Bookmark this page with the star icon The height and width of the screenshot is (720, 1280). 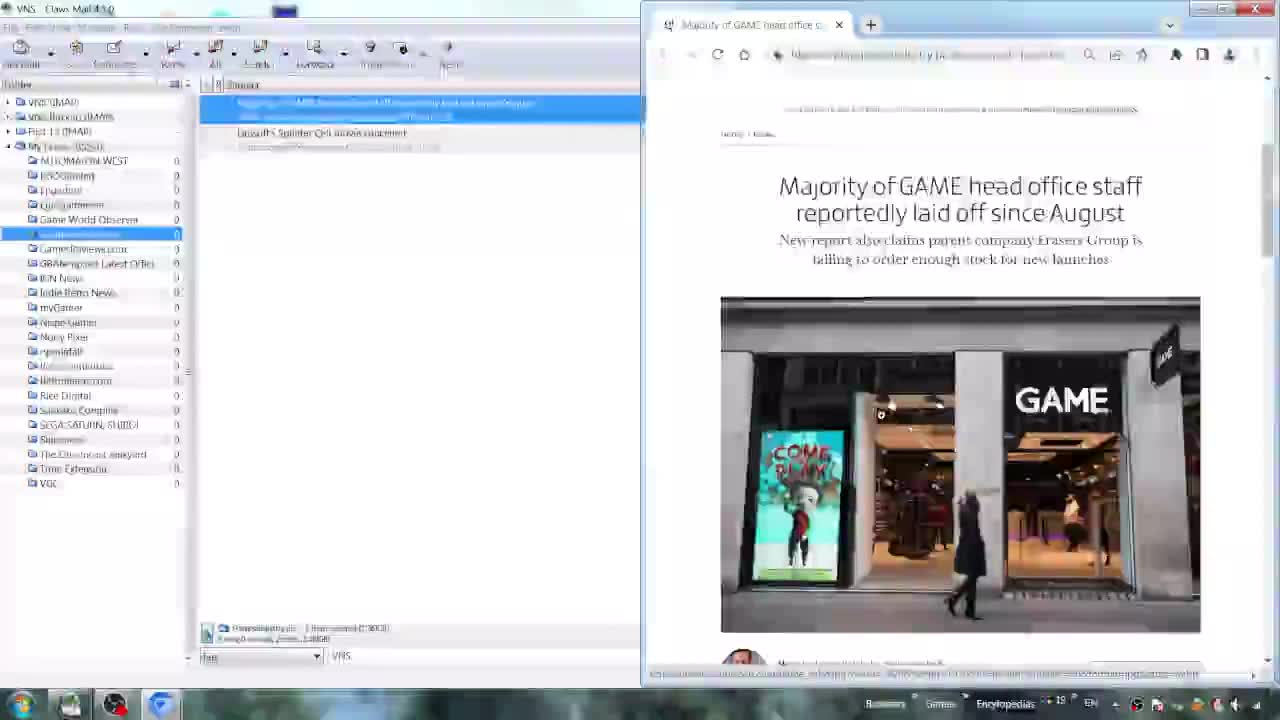click(x=1142, y=55)
